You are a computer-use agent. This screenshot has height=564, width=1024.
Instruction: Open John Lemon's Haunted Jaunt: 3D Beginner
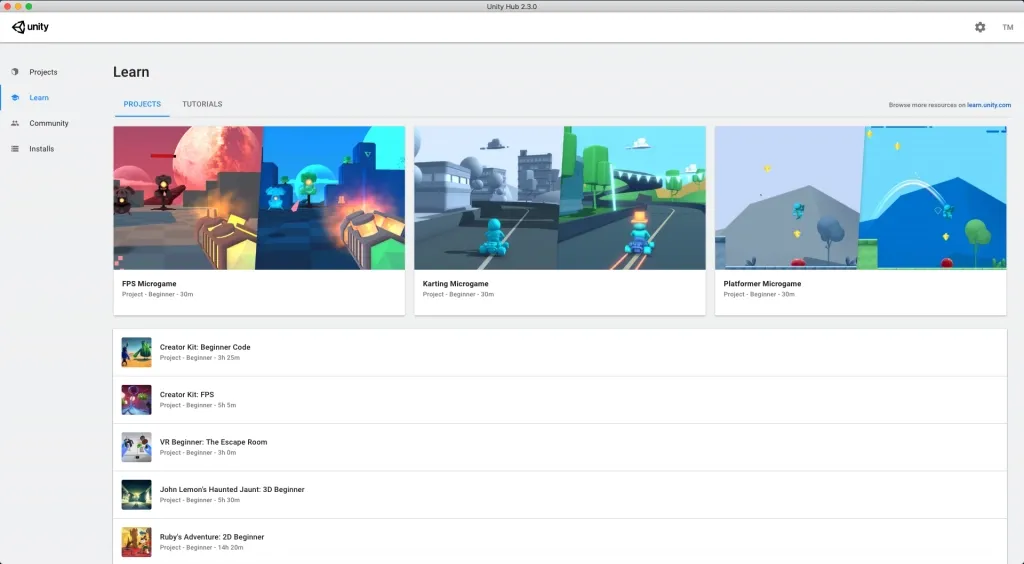pos(232,489)
